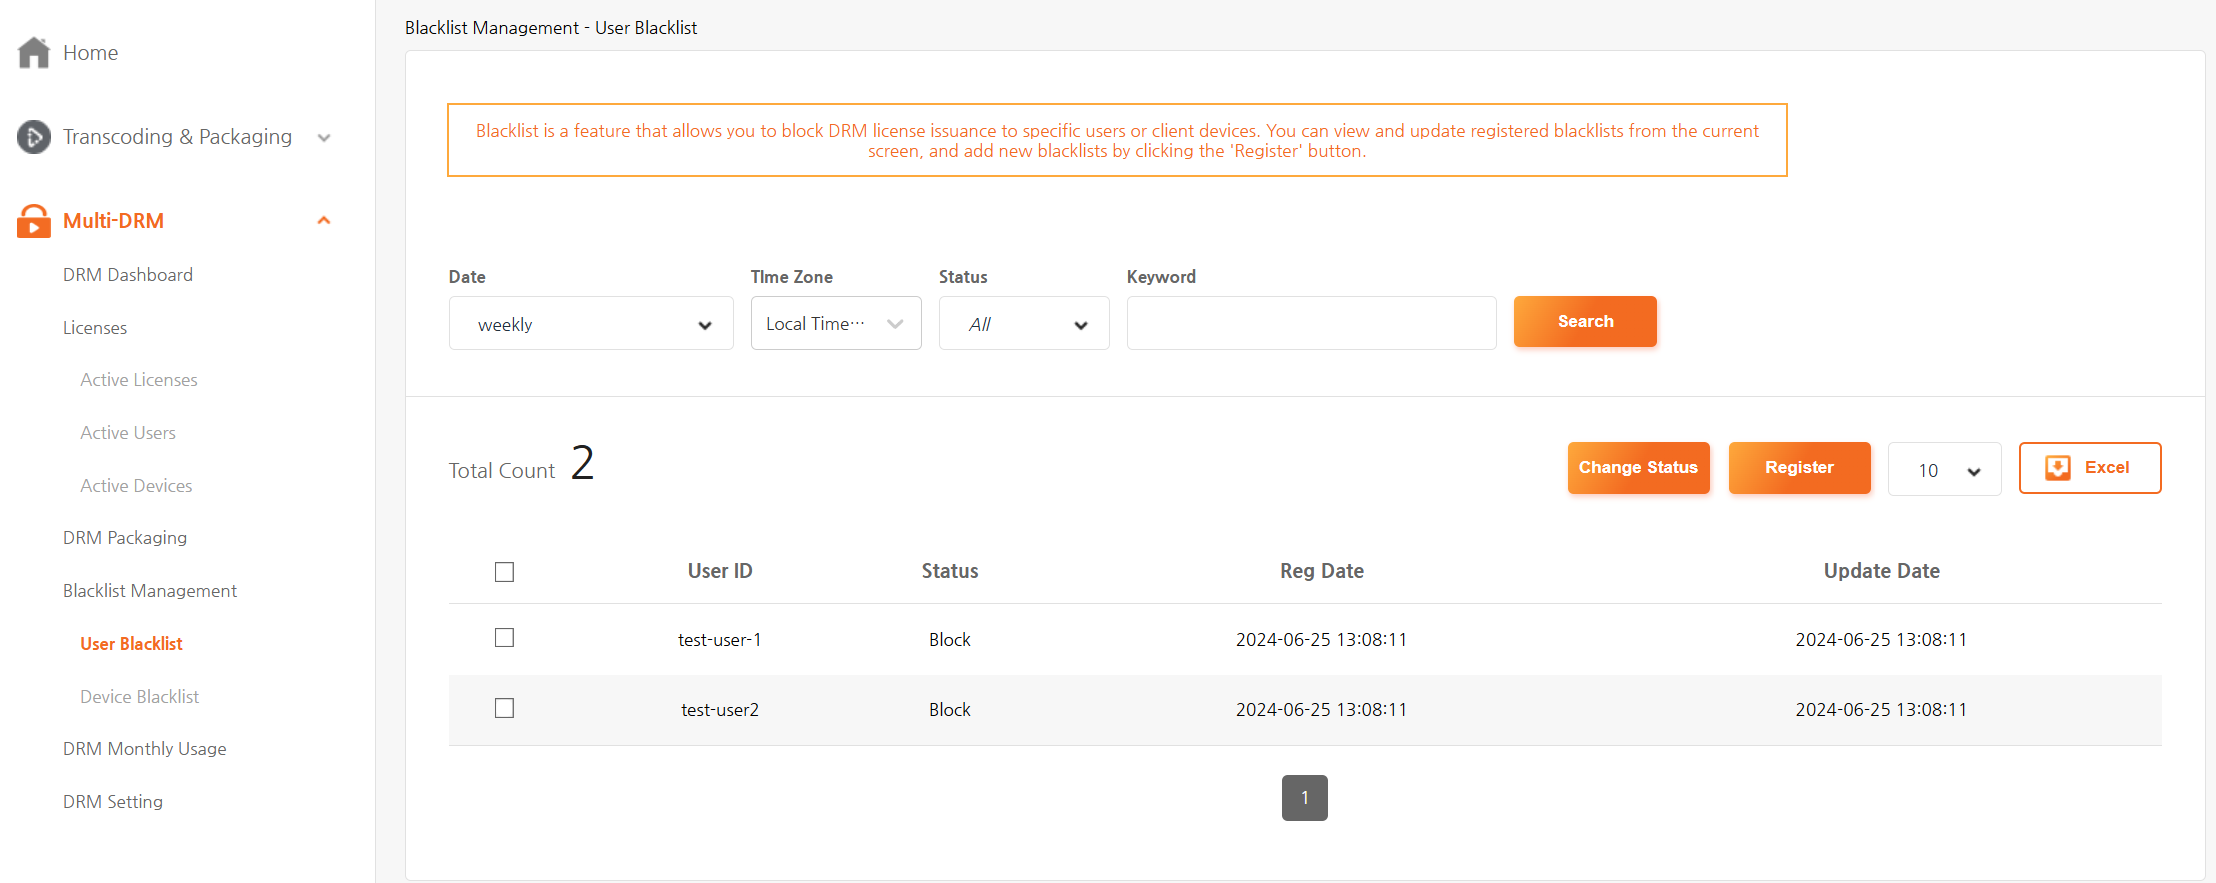Open the Date weekly dropdown
This screenshot has height=883, width=2216.
coord(591,324)
